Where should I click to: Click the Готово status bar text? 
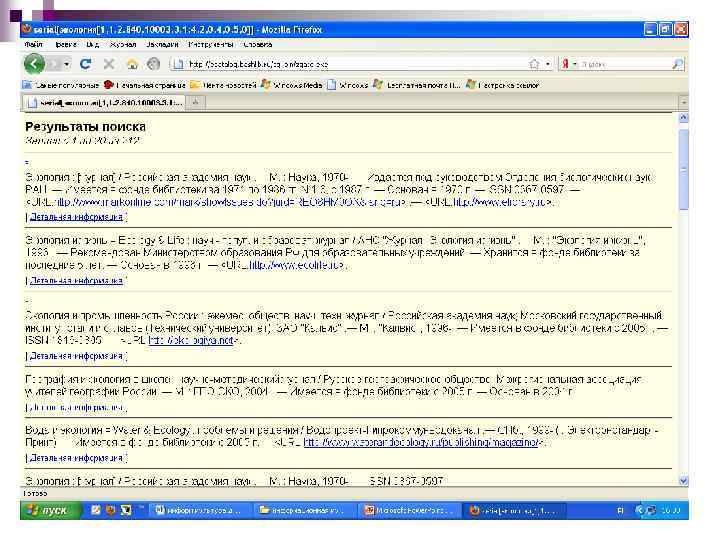pyautogui.click(x=35, y=493)
